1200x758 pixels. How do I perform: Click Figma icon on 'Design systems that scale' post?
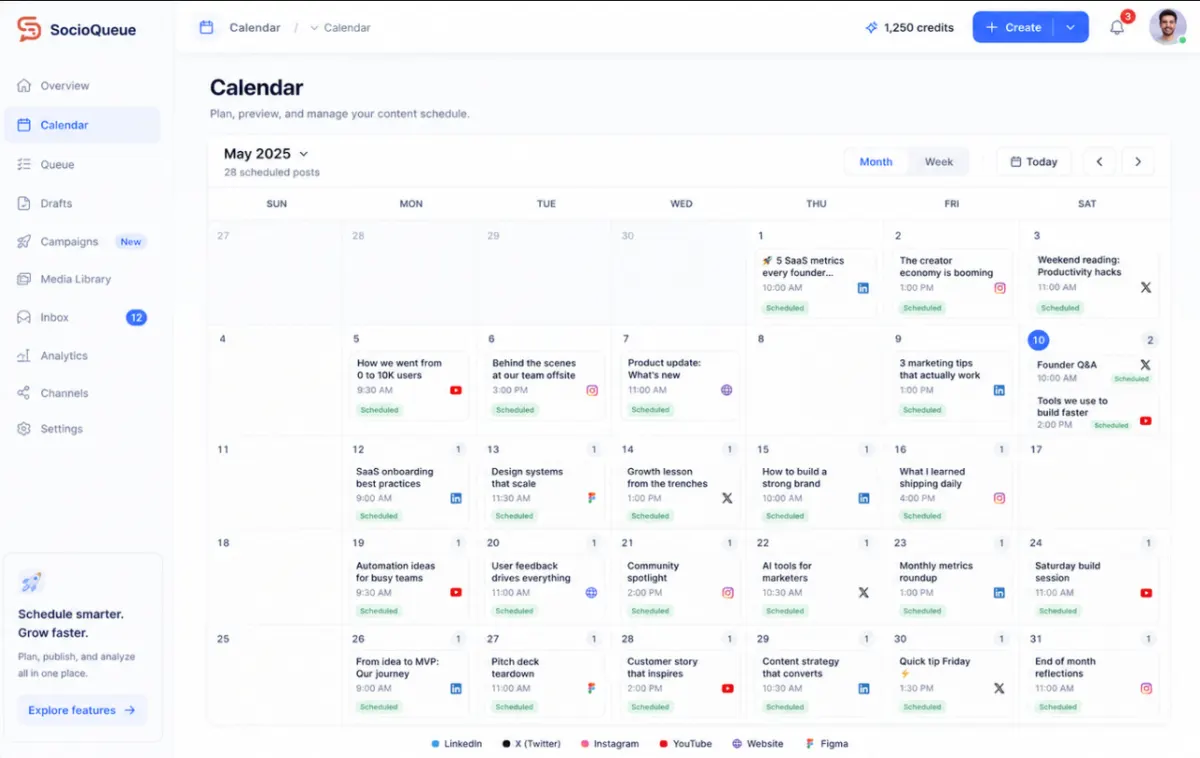click(x=592, y=498)
